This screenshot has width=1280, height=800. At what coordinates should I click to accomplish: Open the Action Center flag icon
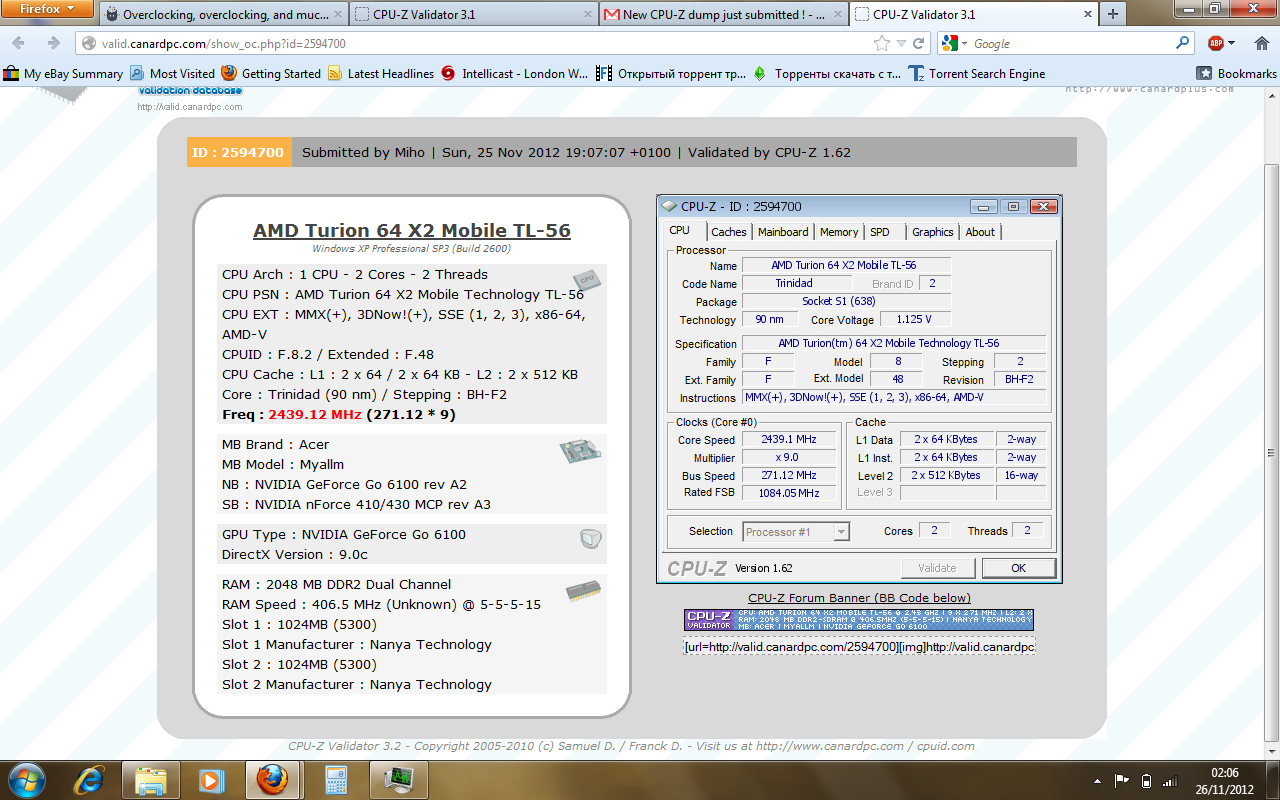[1122, 781]
